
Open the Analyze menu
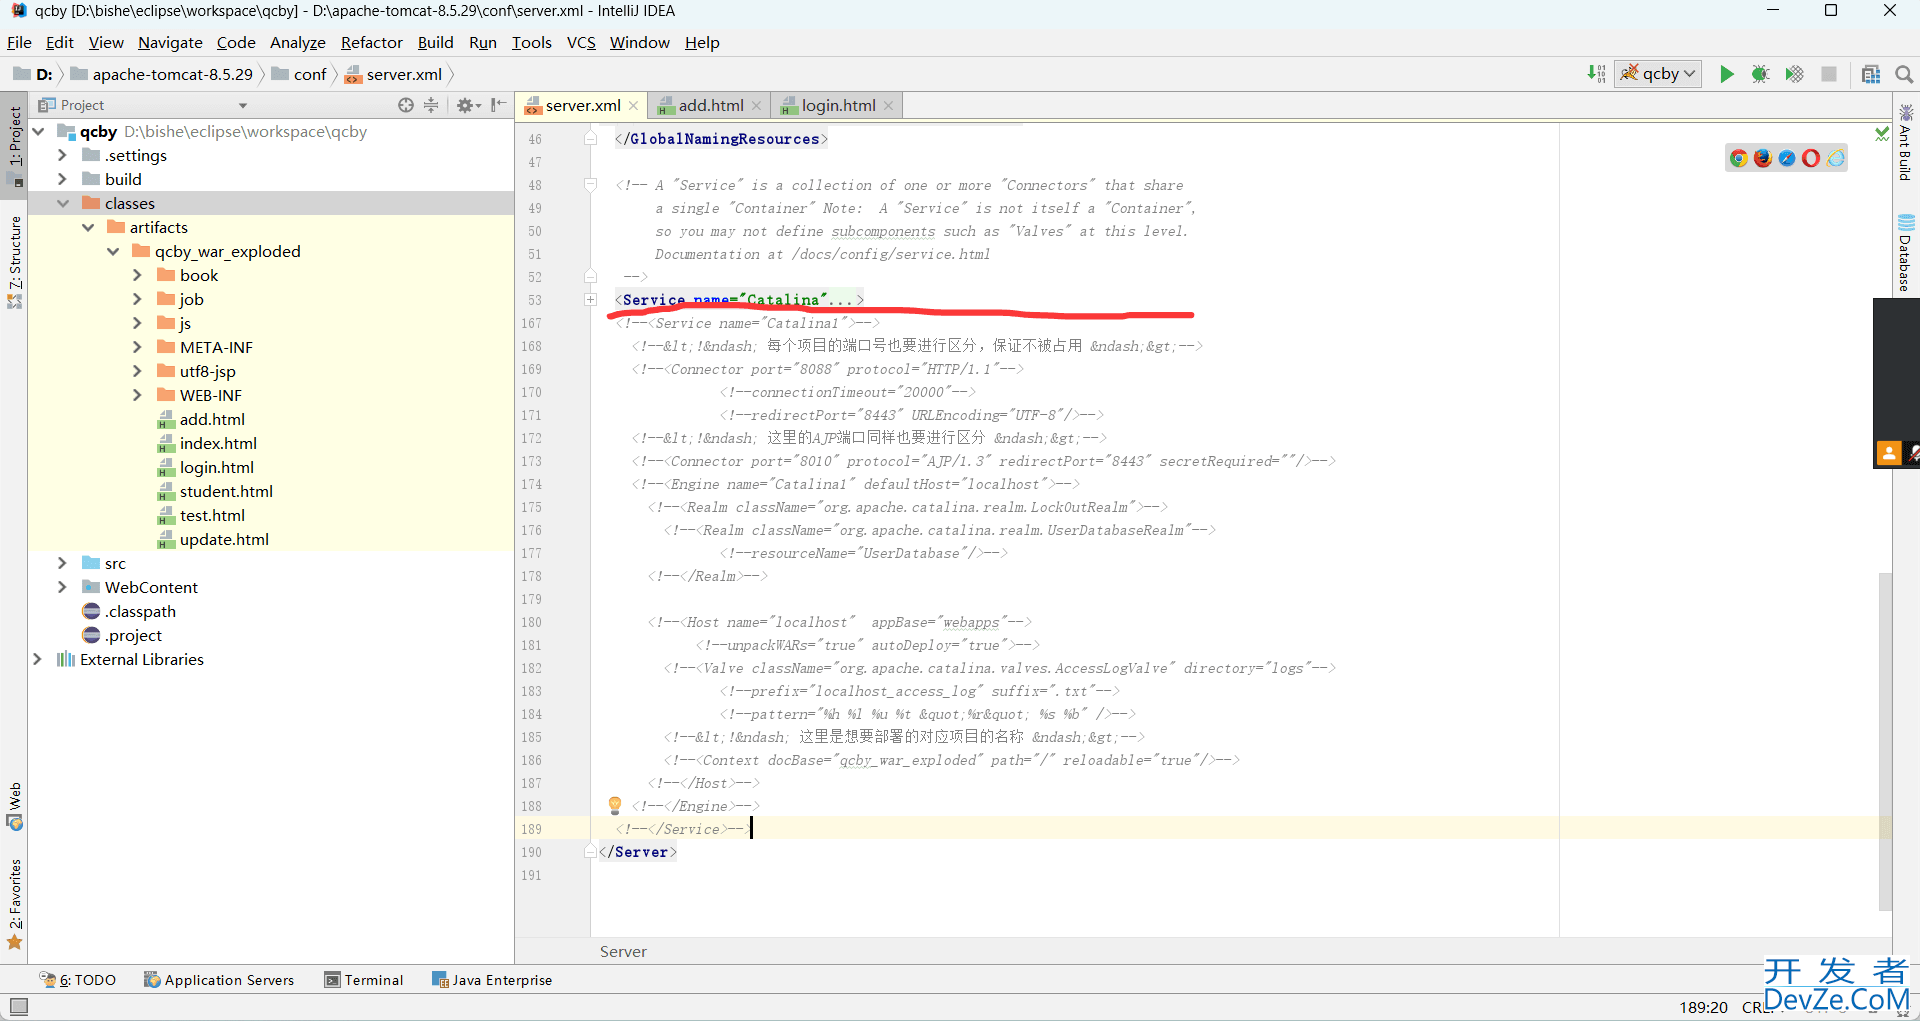tap(298, 42)
